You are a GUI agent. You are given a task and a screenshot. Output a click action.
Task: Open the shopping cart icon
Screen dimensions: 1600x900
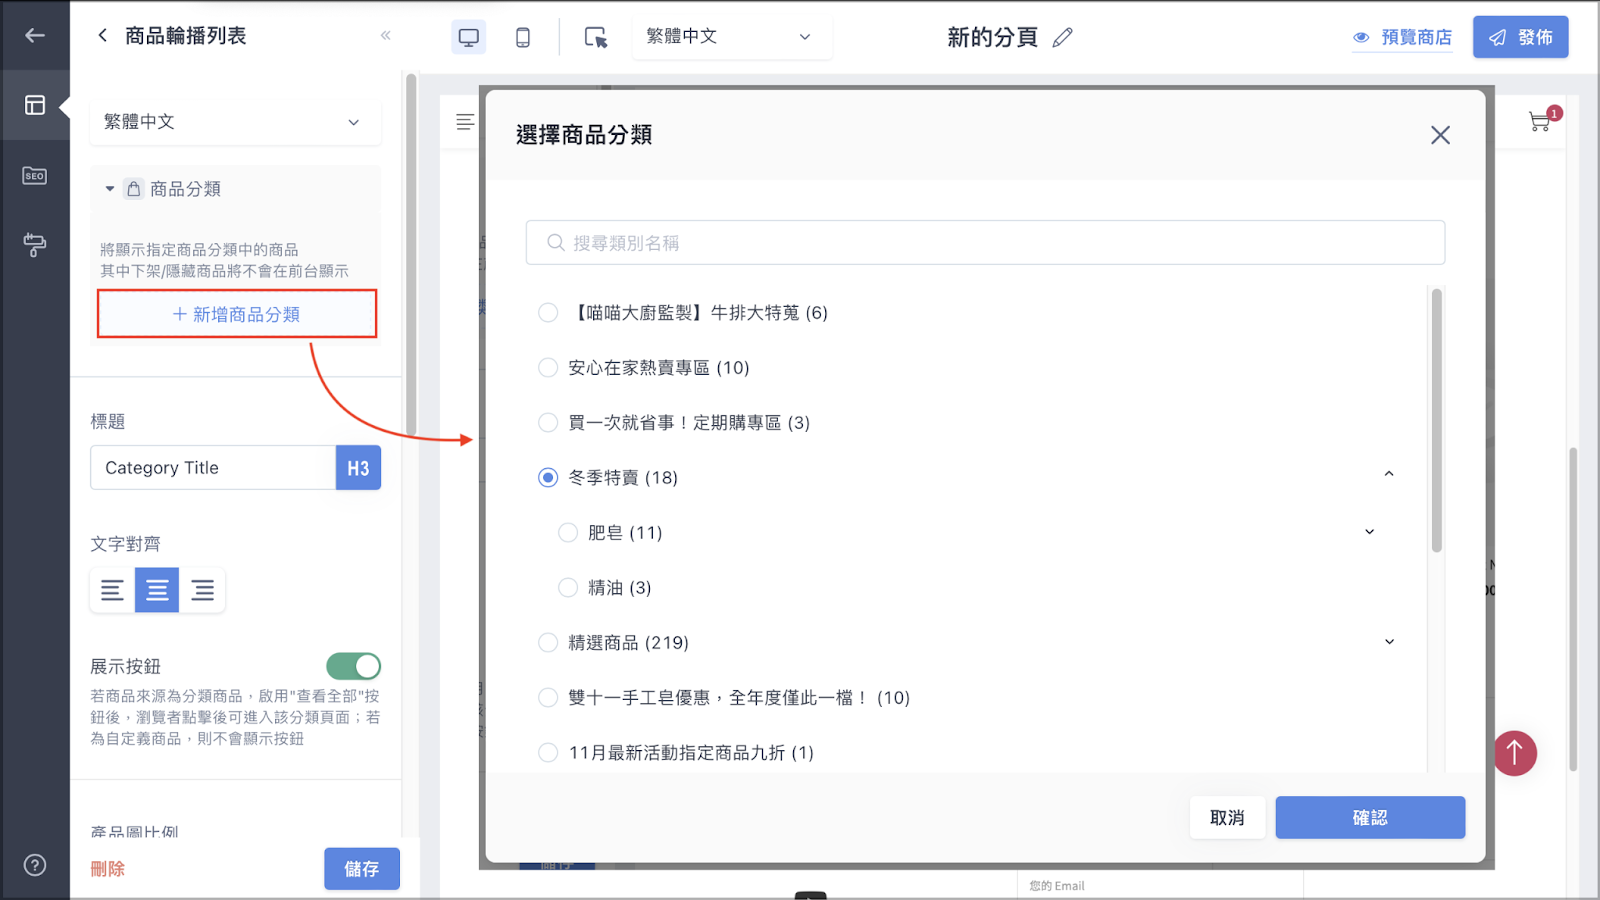1541,121
